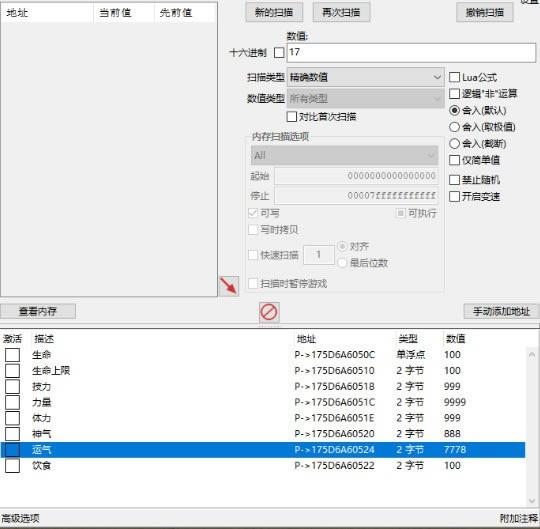Choose the 舍入(截断) radio option
The width and height of the screenshot is (540, 529).
[455, 144]
